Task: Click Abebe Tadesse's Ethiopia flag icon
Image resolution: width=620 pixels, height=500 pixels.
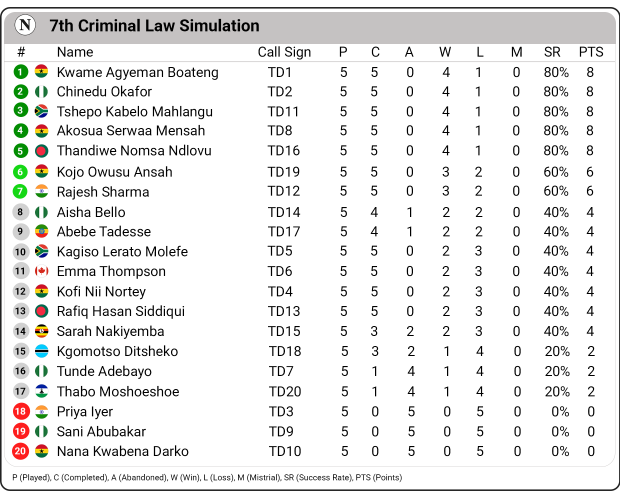Action: point(42,231)
